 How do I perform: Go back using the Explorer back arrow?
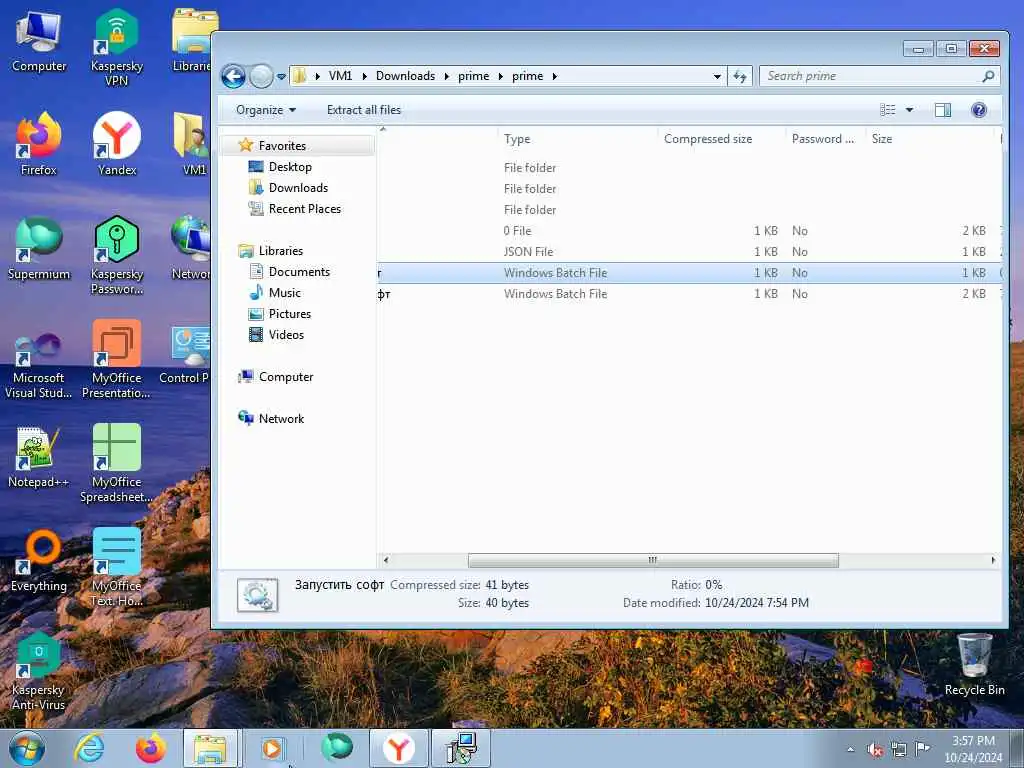[233, 76]
